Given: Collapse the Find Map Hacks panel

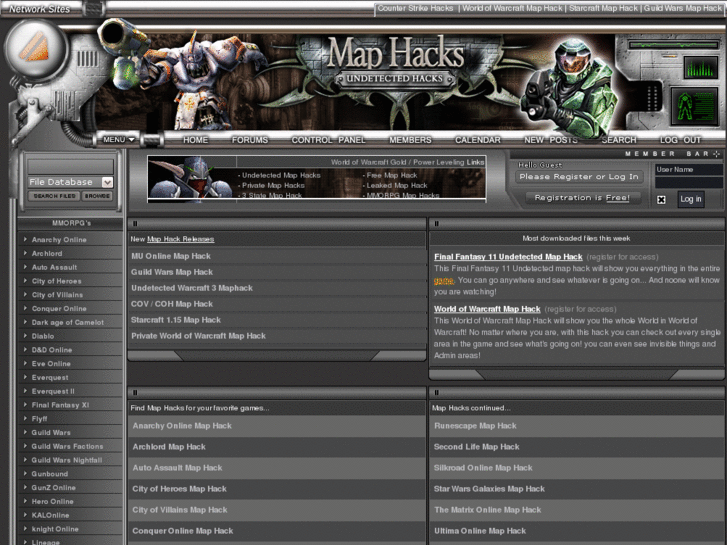Looking at the screenshot, I should tap(135, 392).
